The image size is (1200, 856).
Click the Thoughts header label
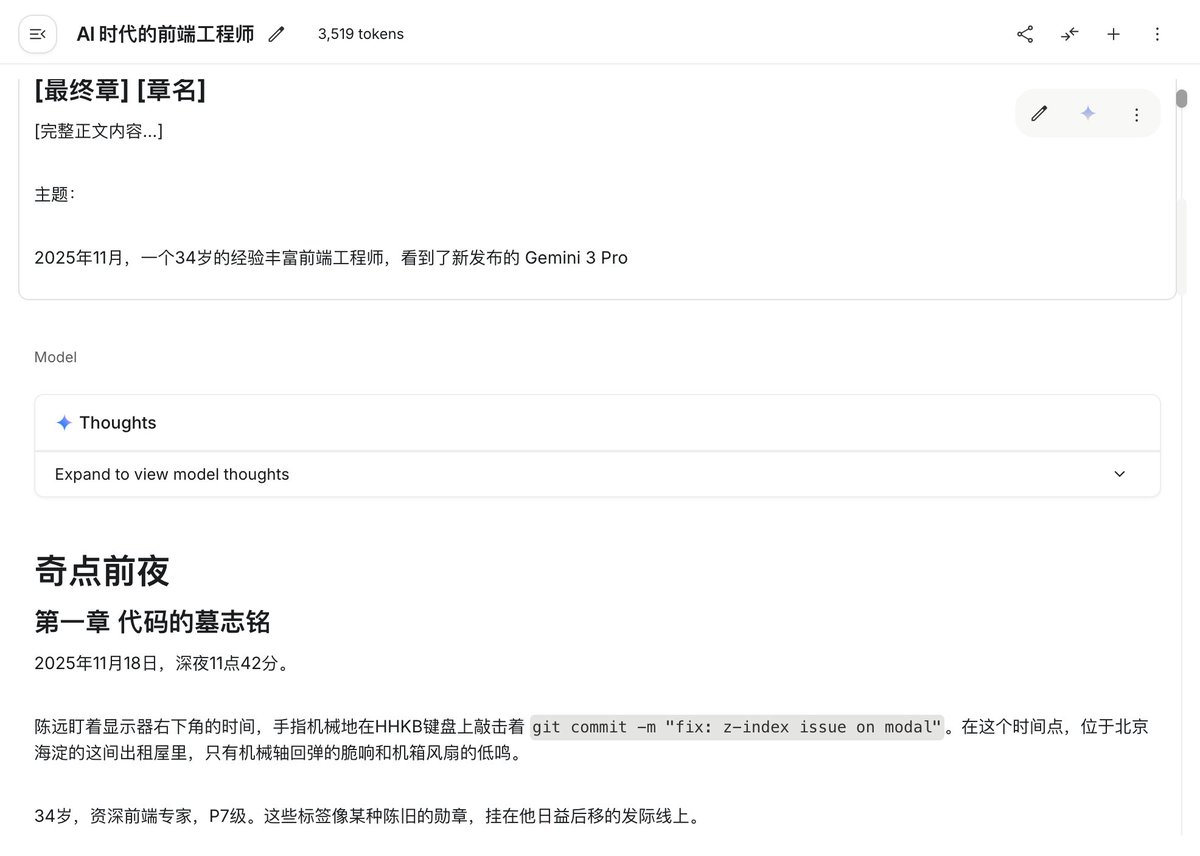point(118,423)
